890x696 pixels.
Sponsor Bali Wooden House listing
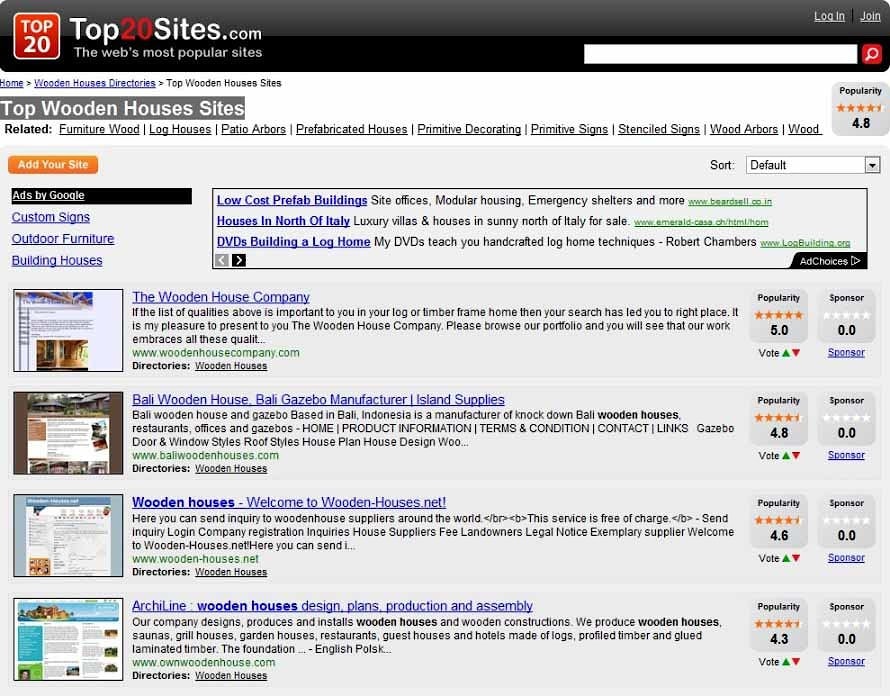click(846, 455)
